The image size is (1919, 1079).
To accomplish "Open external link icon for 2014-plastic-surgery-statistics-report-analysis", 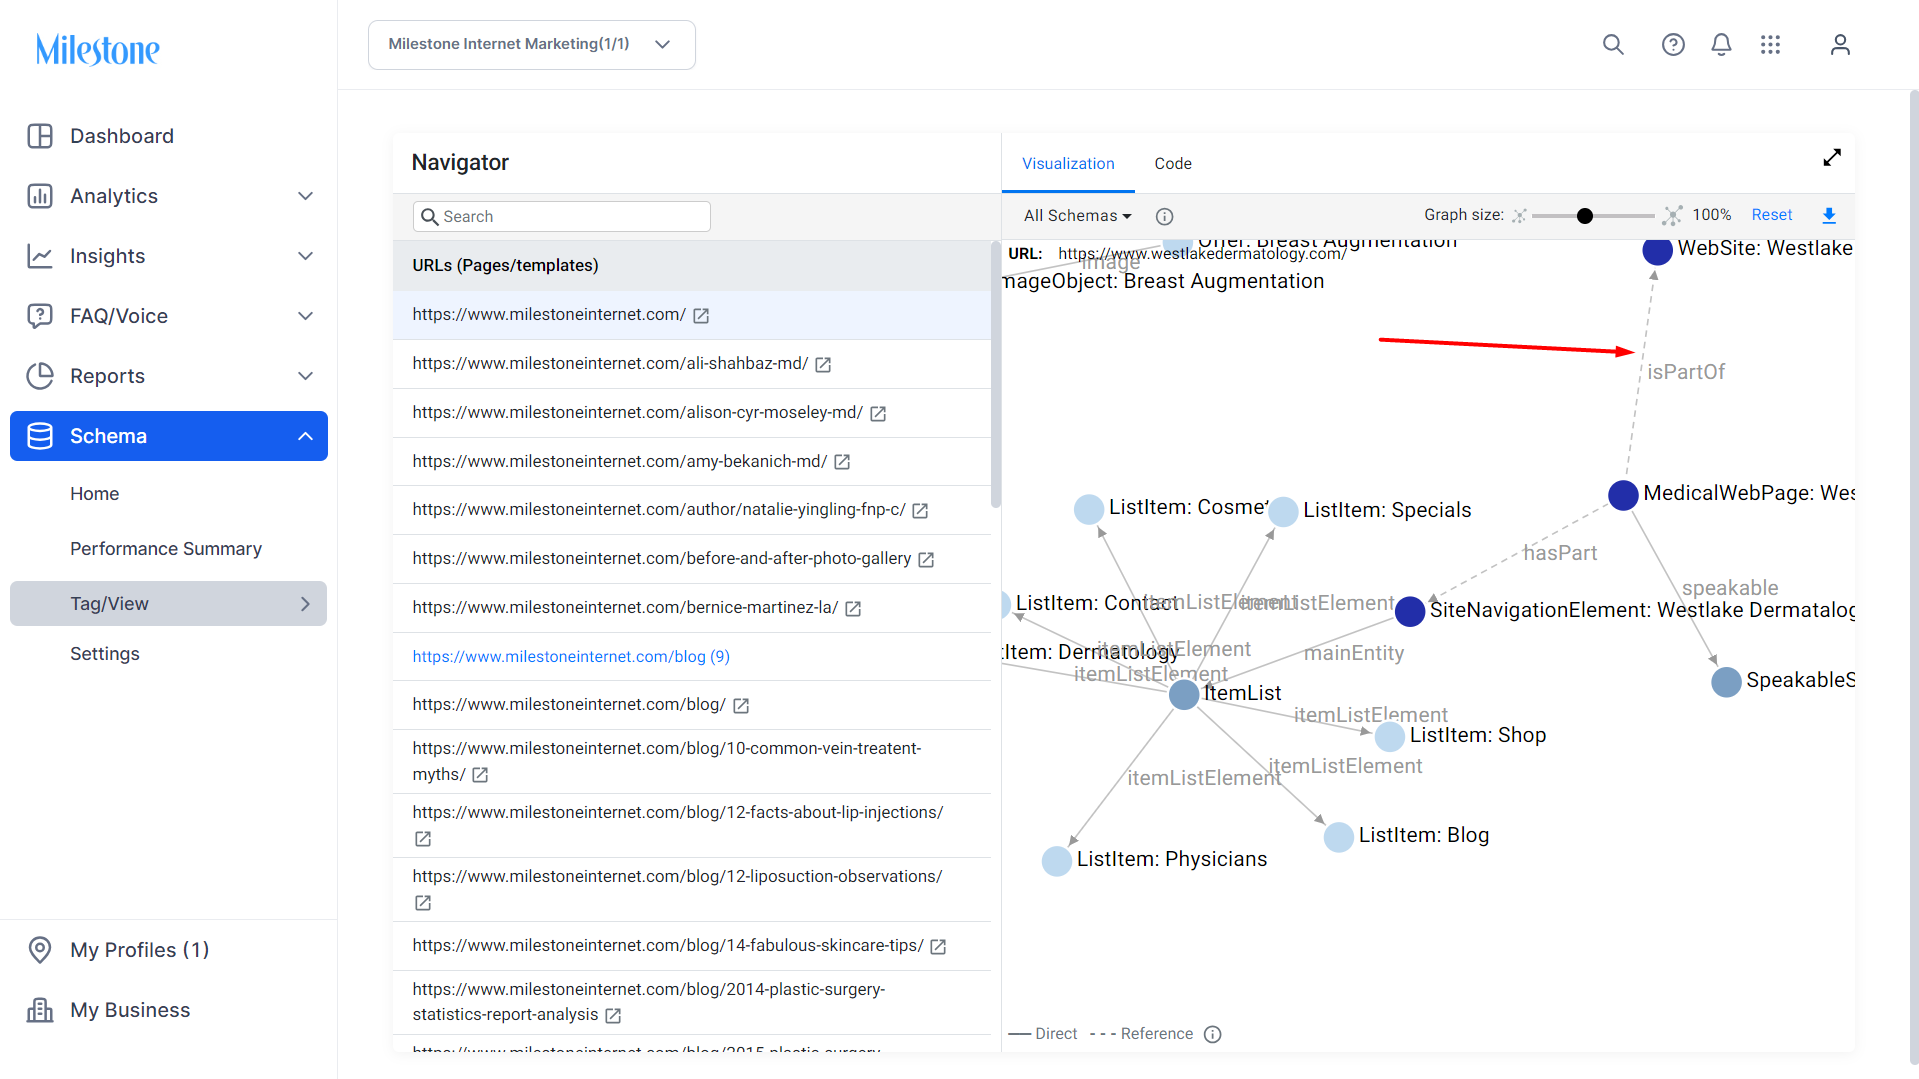I will (x=613, y=1016).
